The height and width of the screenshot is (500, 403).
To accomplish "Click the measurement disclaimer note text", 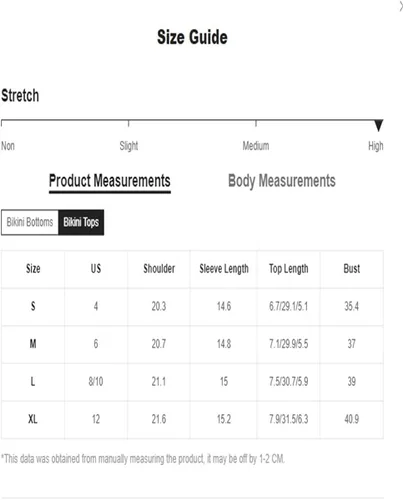I will [143, 459].
